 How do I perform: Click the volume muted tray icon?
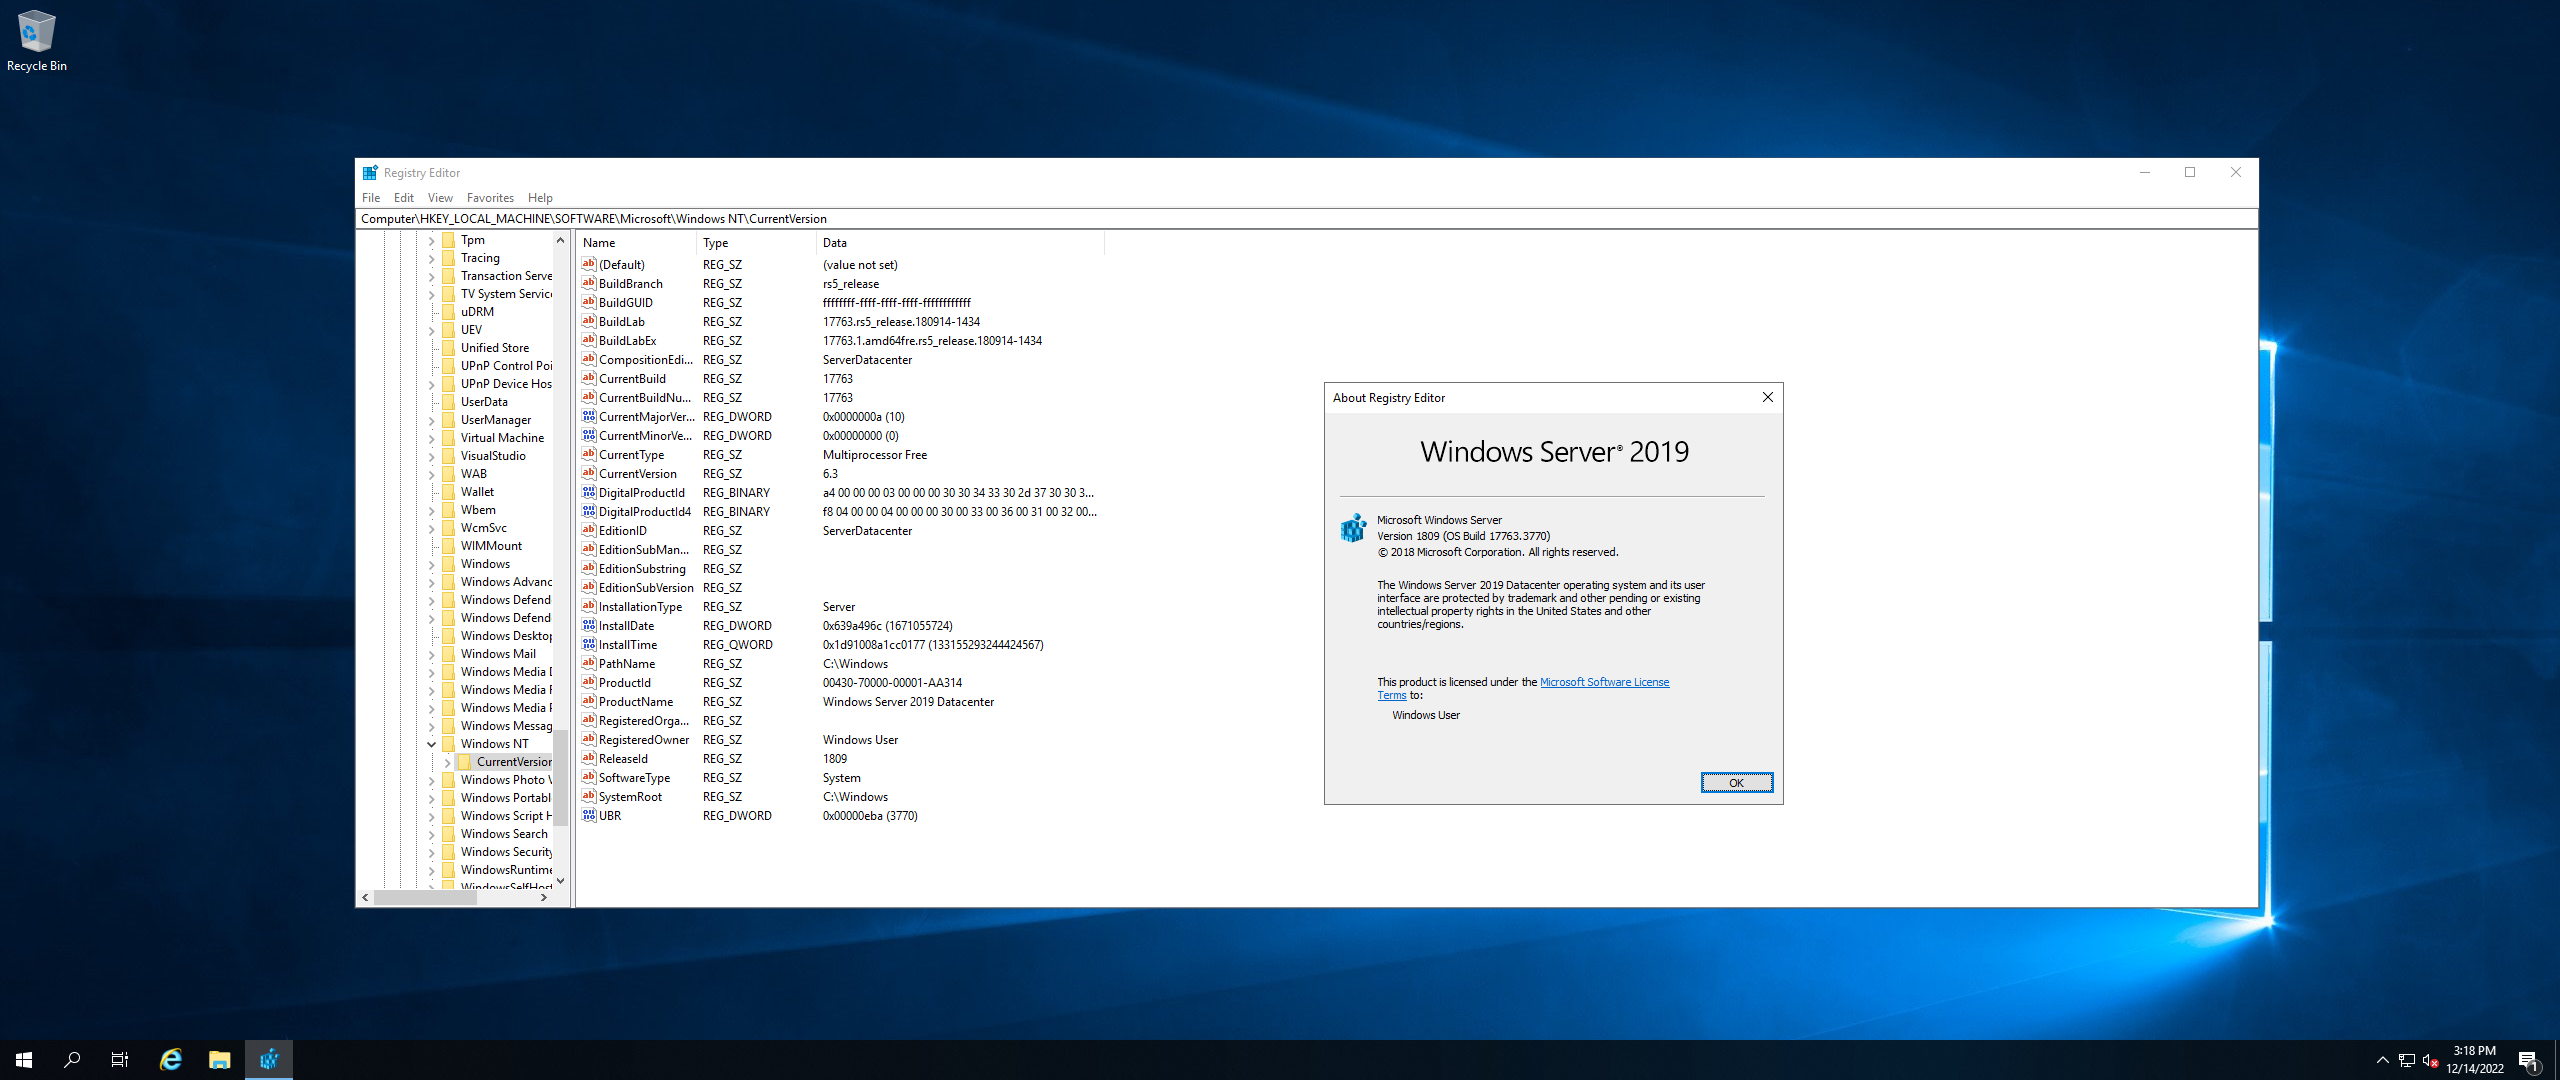tap(2430, 1060)
